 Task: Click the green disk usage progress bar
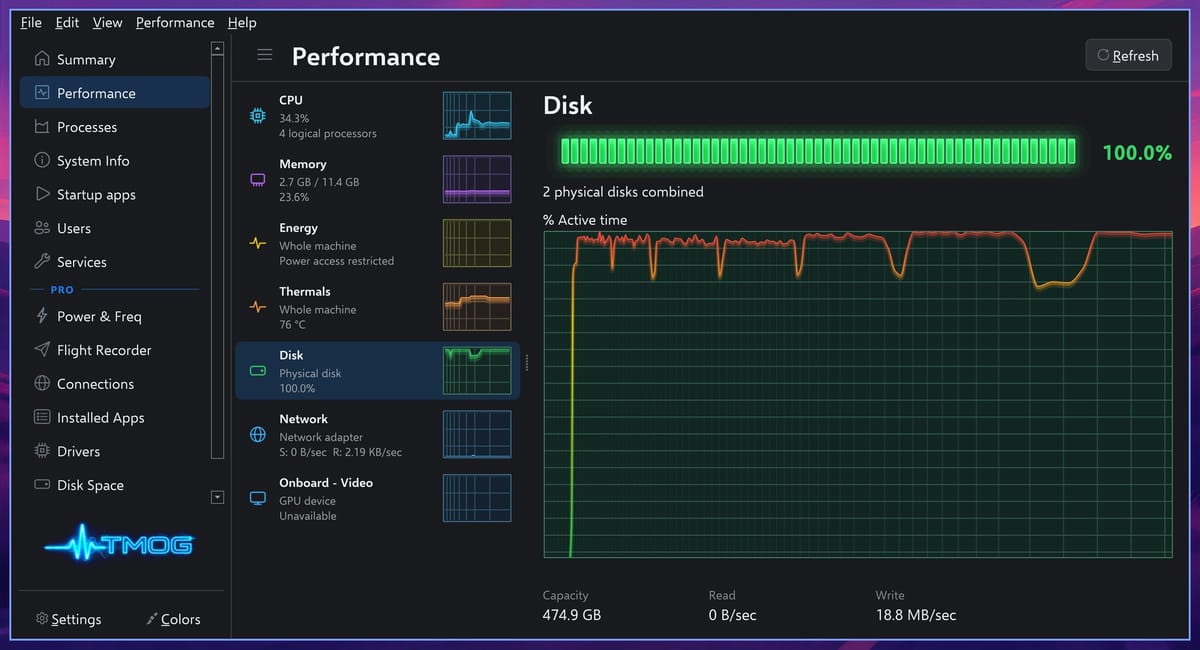pyautogui.click(x=817, y=152)
